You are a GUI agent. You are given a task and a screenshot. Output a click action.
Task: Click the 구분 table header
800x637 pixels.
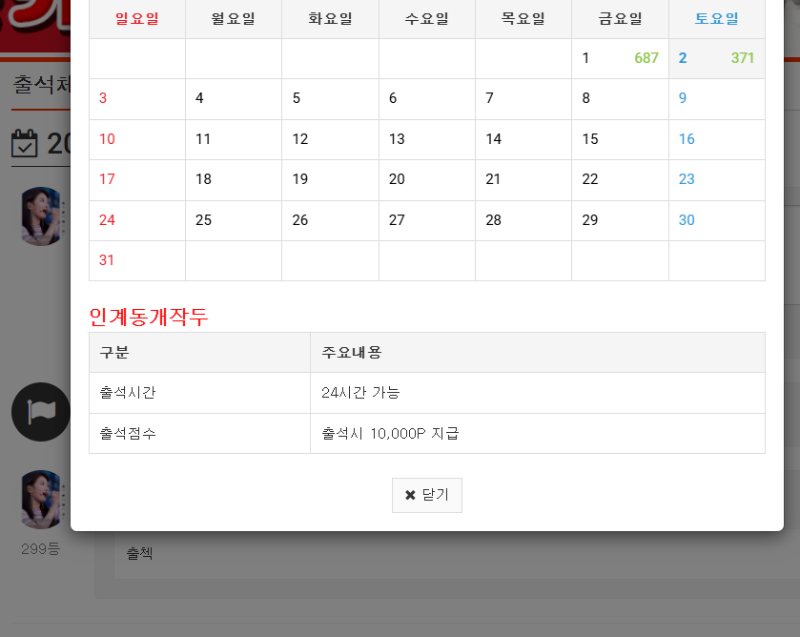[x=200, y=352]
